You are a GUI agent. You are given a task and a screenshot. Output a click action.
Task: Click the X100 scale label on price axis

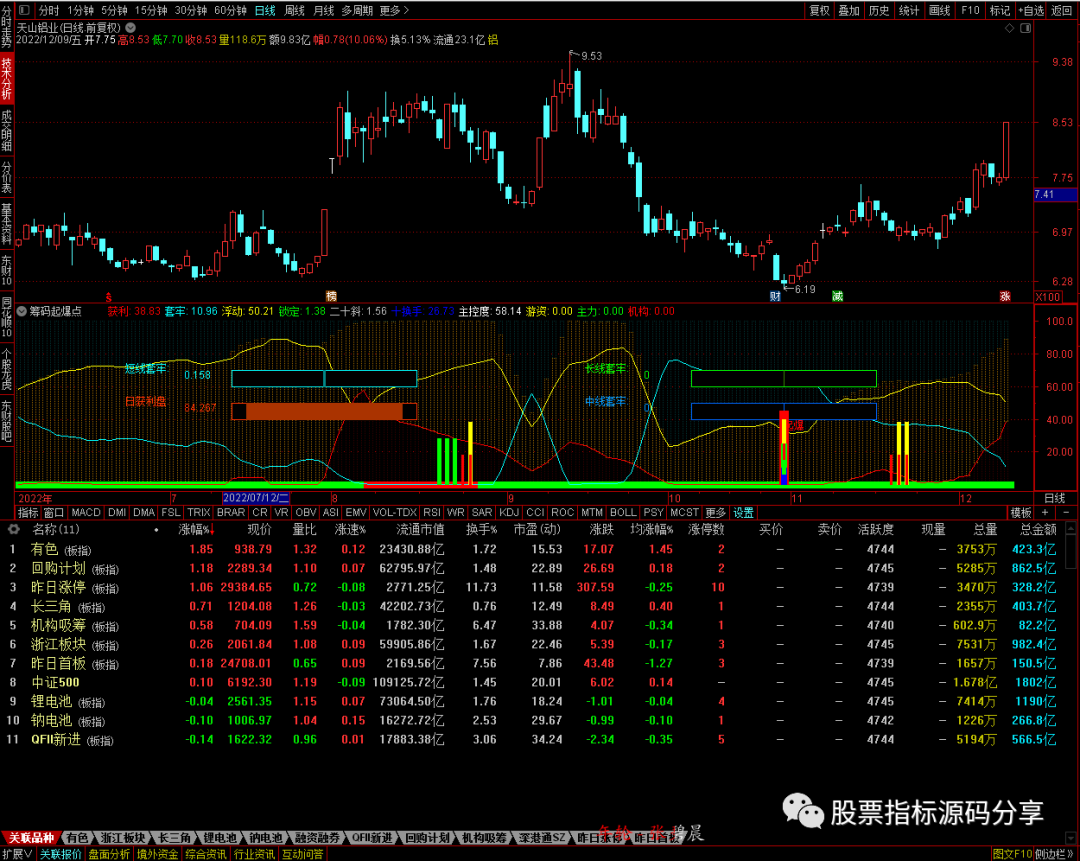point(1048,297)
